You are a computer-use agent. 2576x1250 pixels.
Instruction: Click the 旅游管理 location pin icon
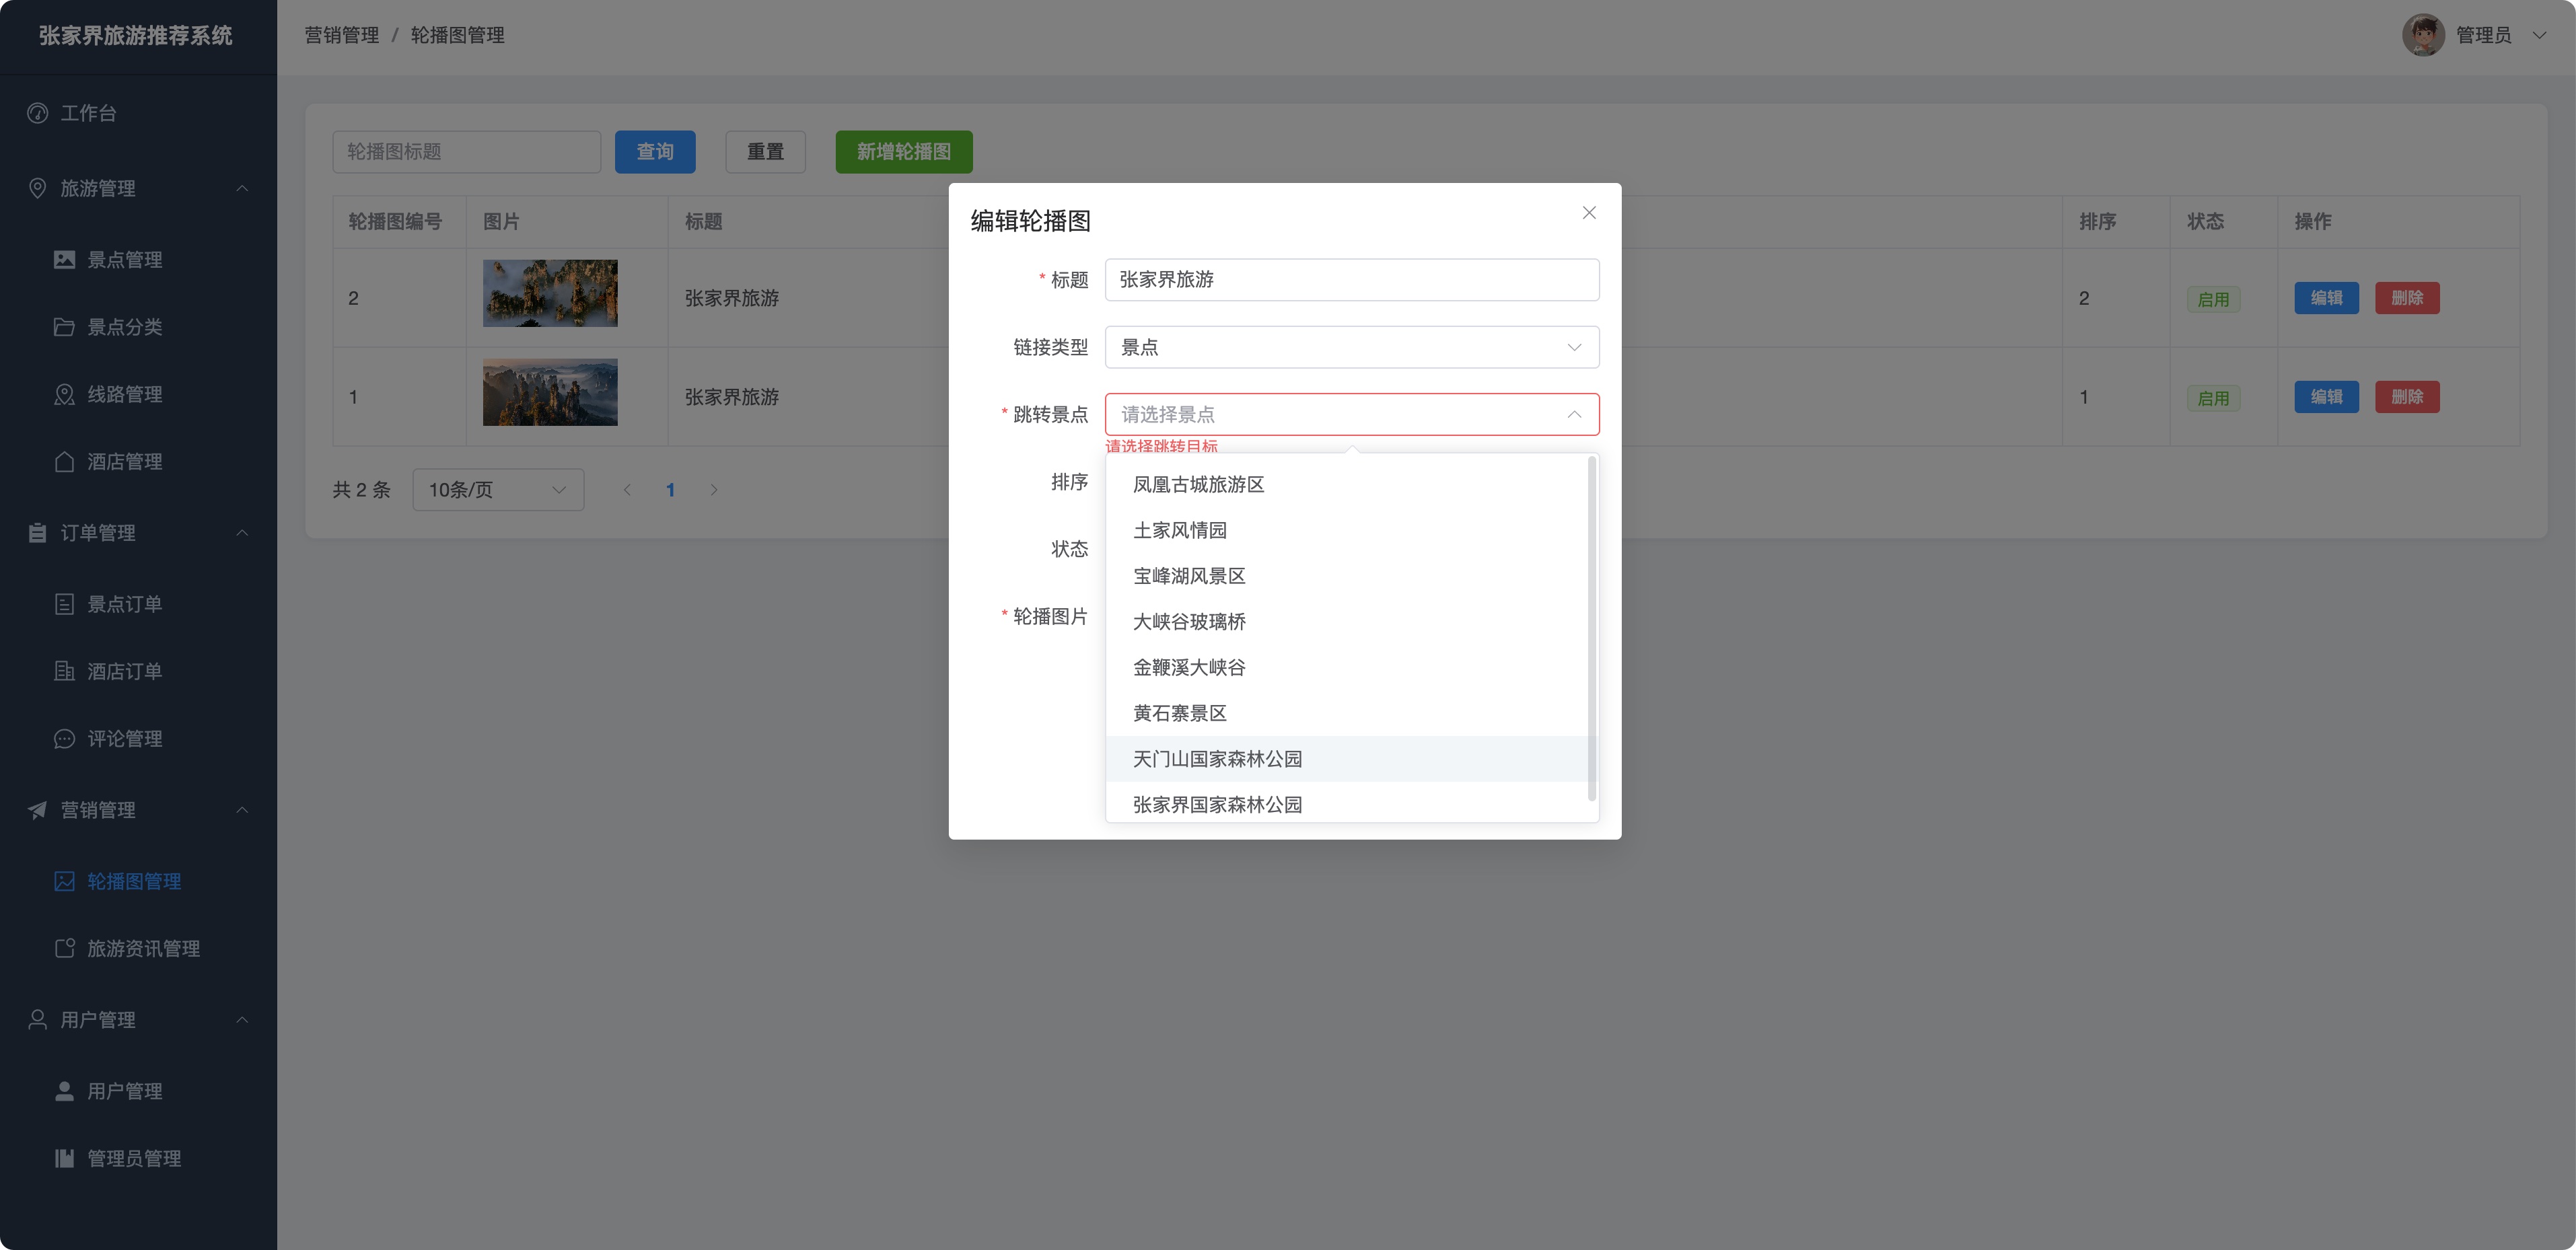coord(37,188)
